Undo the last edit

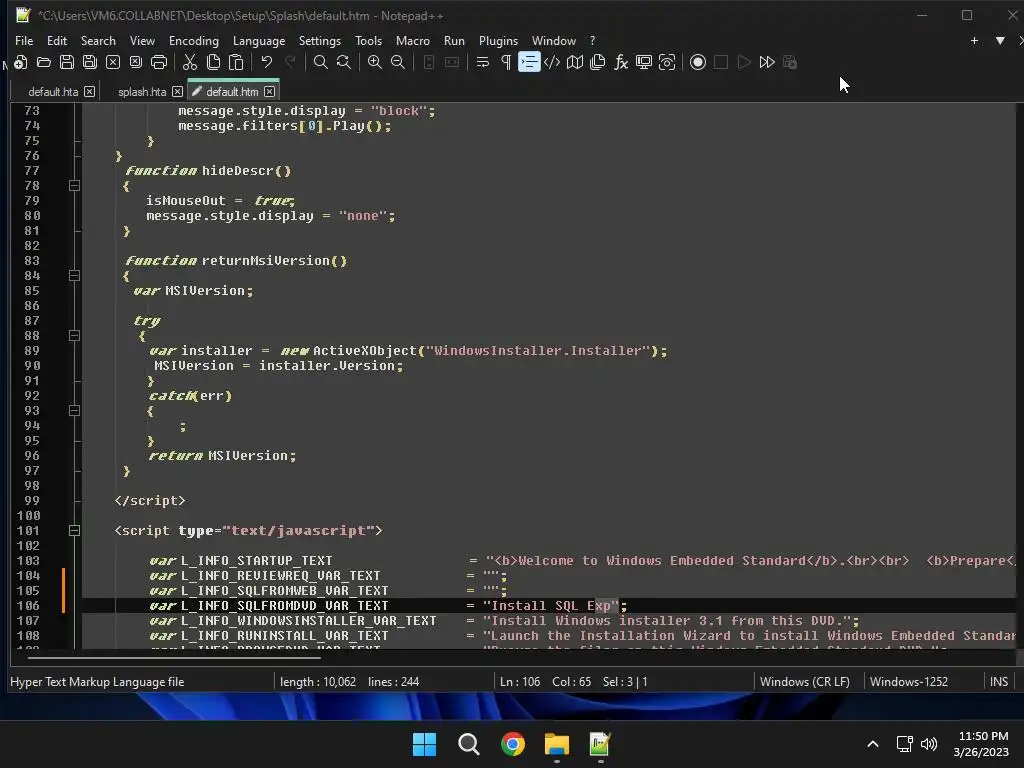(266, 62)
